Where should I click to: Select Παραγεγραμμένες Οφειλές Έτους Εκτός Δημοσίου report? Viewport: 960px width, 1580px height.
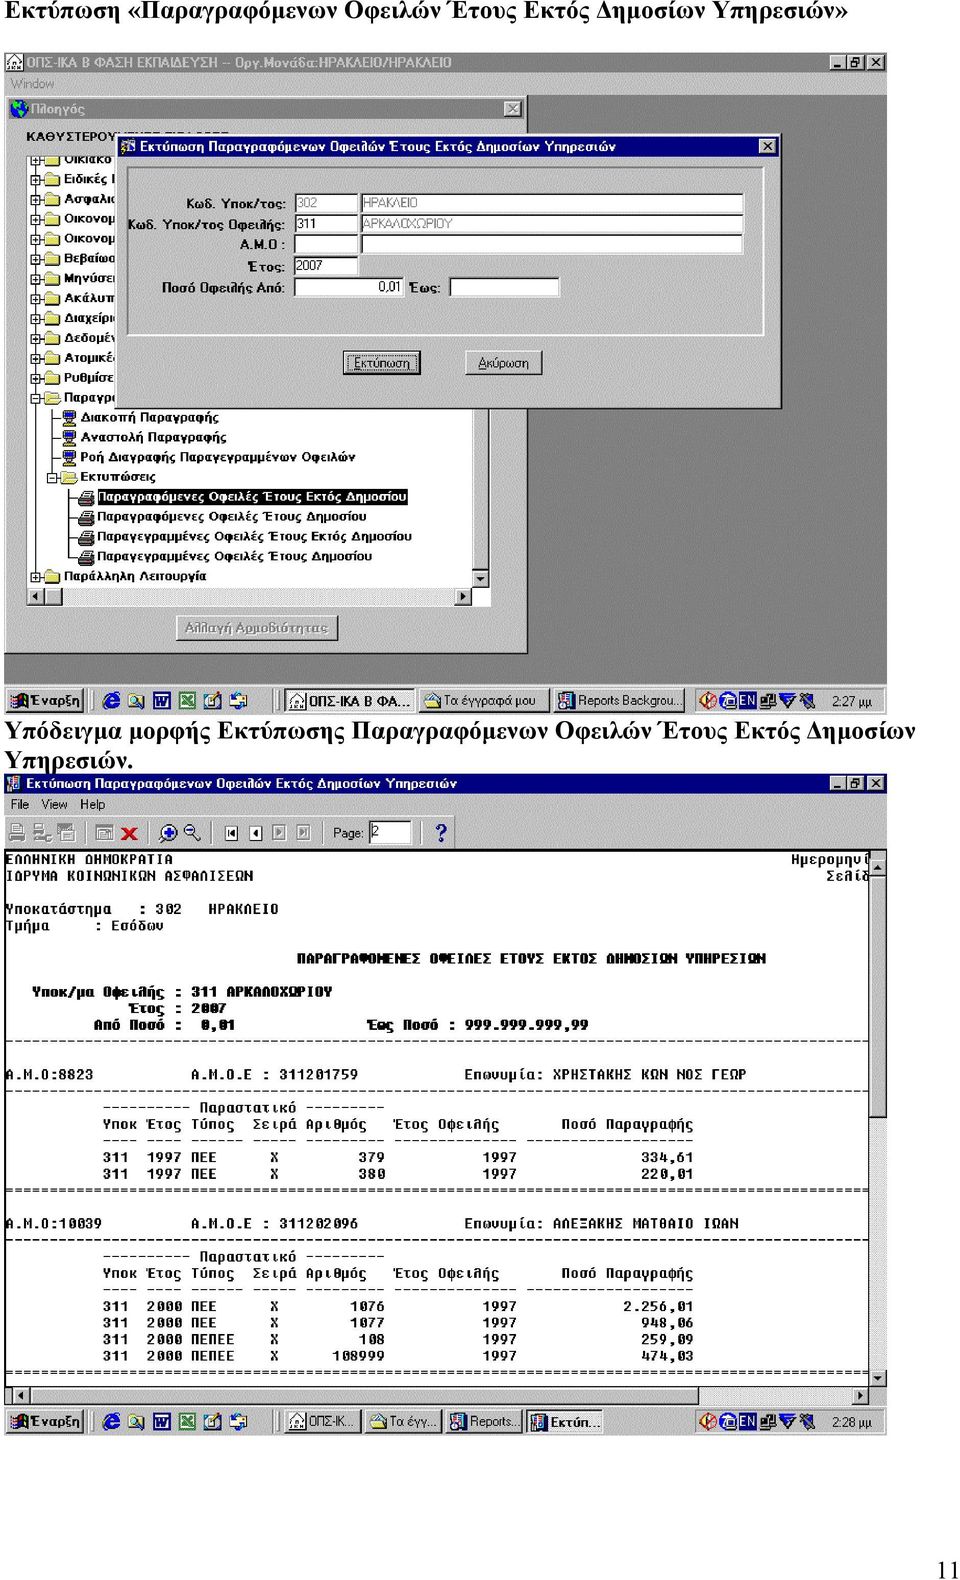[254, 537]
